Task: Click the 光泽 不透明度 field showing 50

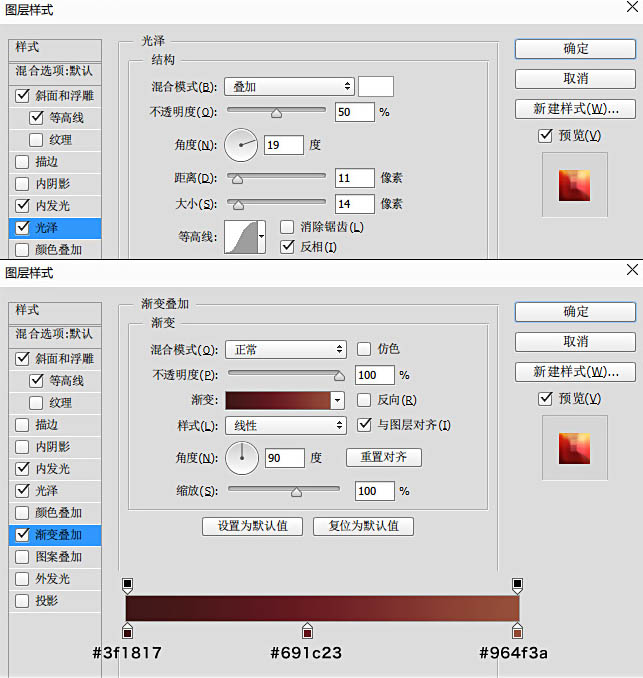Action: 355,112
